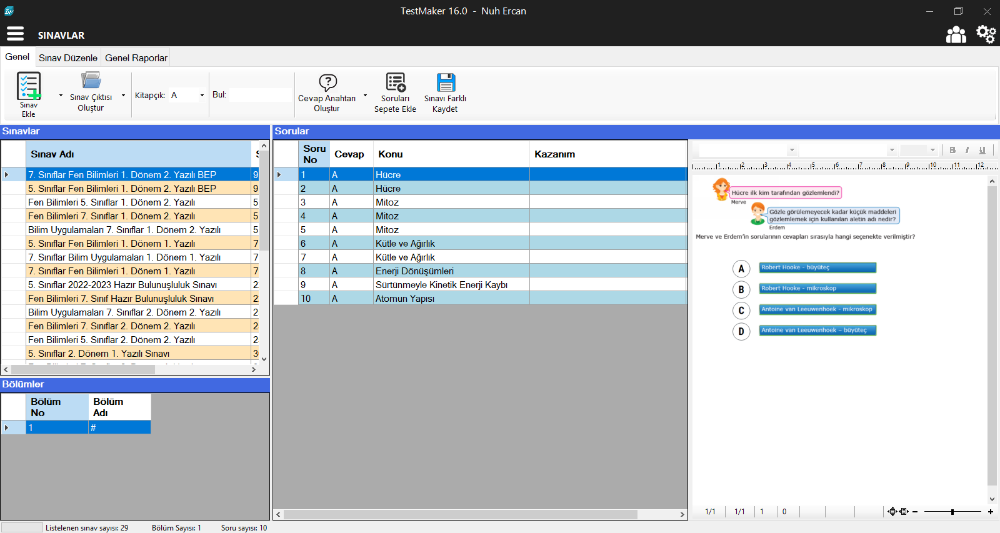Image resolution: width=1000 pixels, height=533 pixels.
Task: Toggle underline formatting in preview editor
Action: (982, 150)
